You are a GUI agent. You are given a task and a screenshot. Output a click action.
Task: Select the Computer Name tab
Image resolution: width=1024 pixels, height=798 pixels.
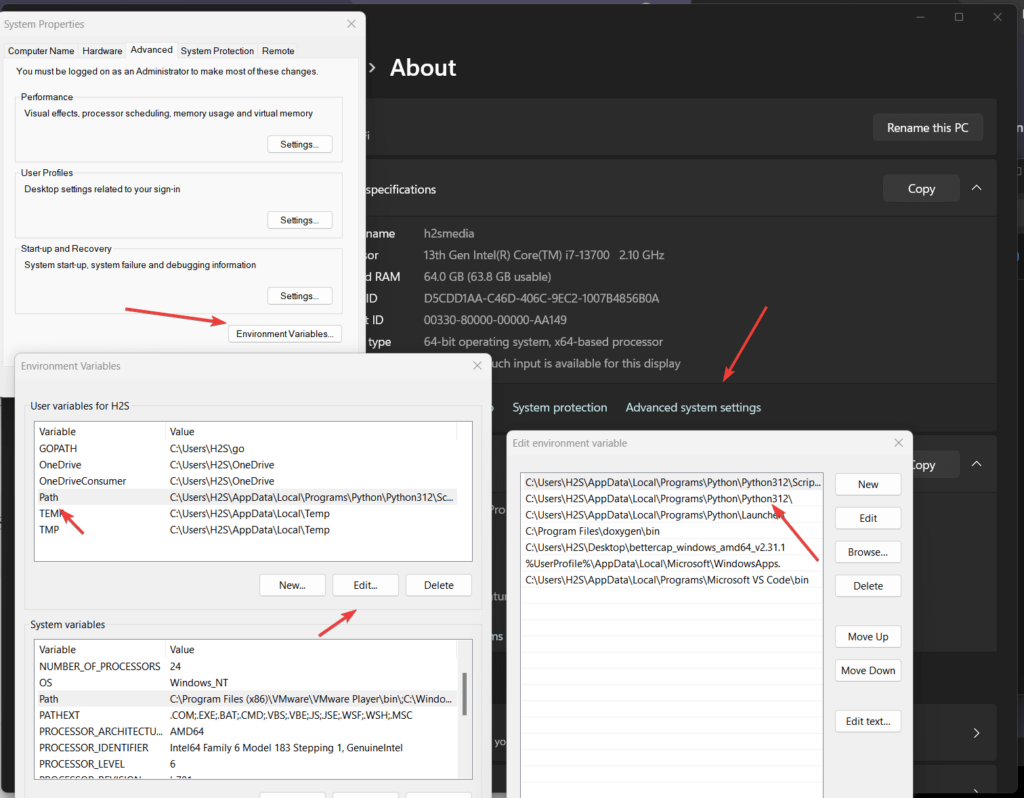41,51
